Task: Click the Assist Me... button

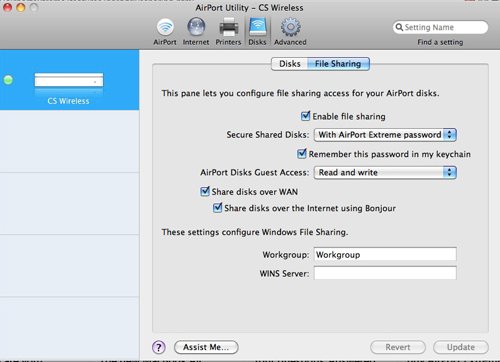Action: (x=206, y=347)
